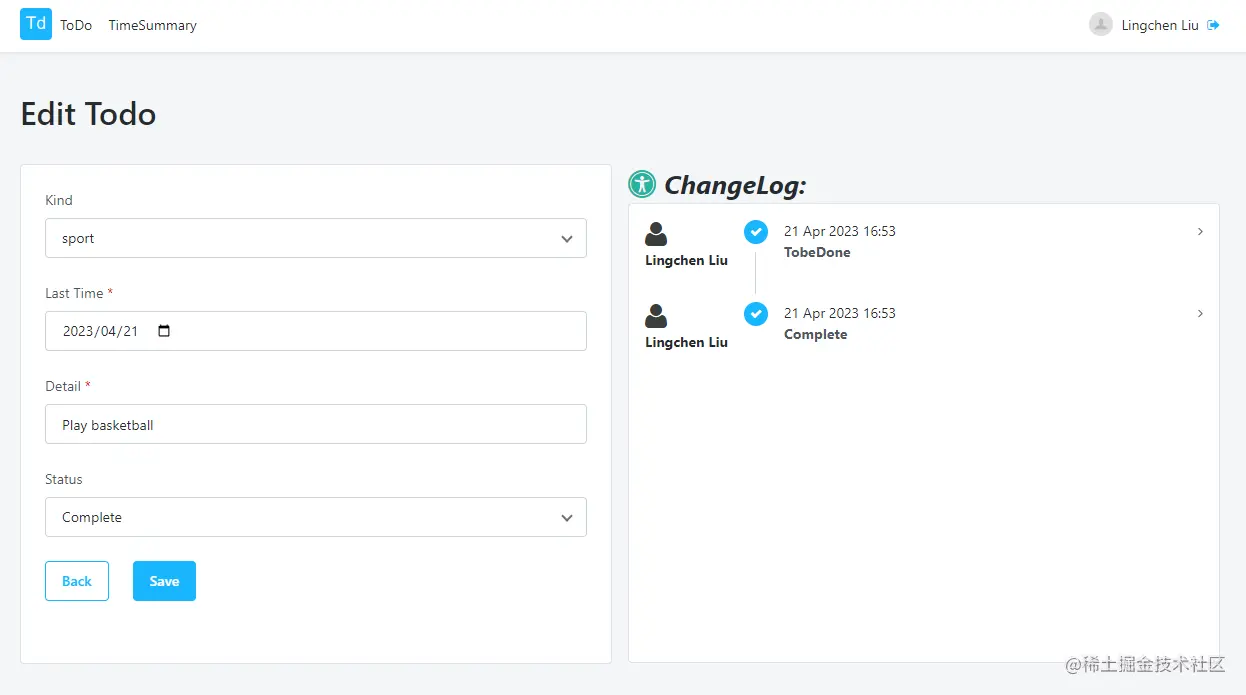The image size is (1246, 695).
Task: Click the Lingchen Liu username in header
Action: (x=1160, y=26)
